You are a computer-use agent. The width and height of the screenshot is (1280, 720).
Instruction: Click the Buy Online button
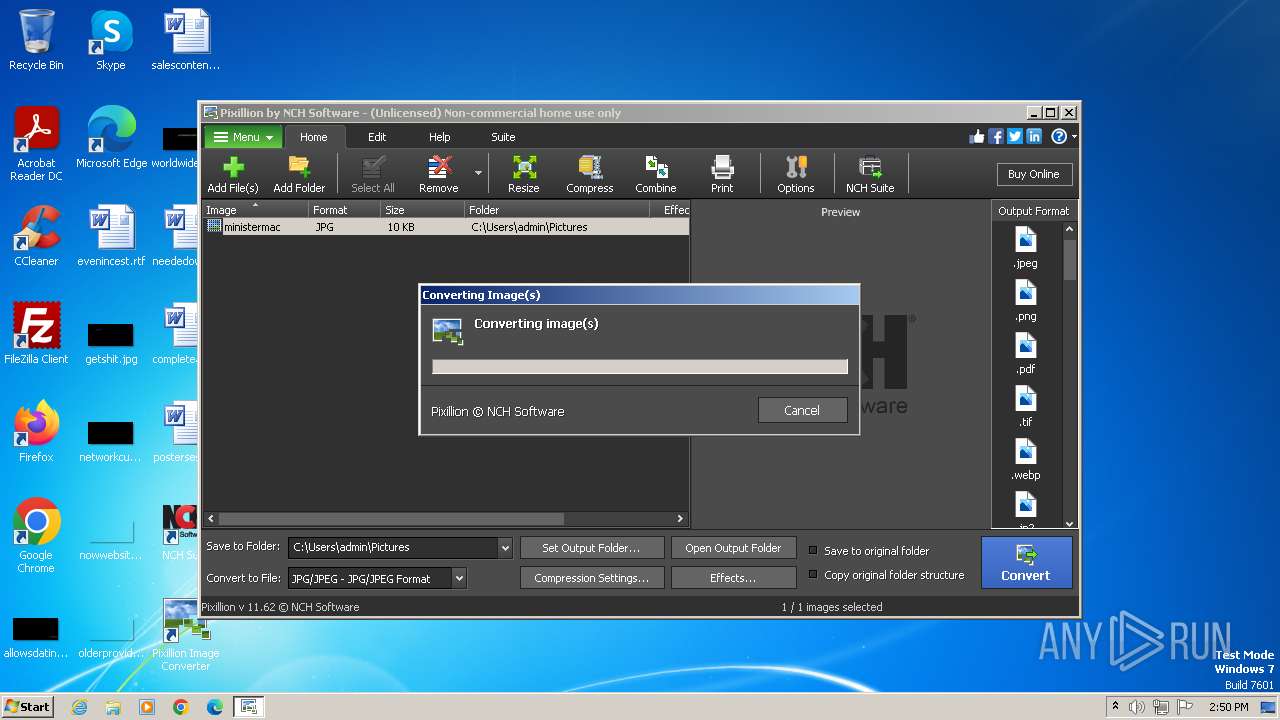1034,174
